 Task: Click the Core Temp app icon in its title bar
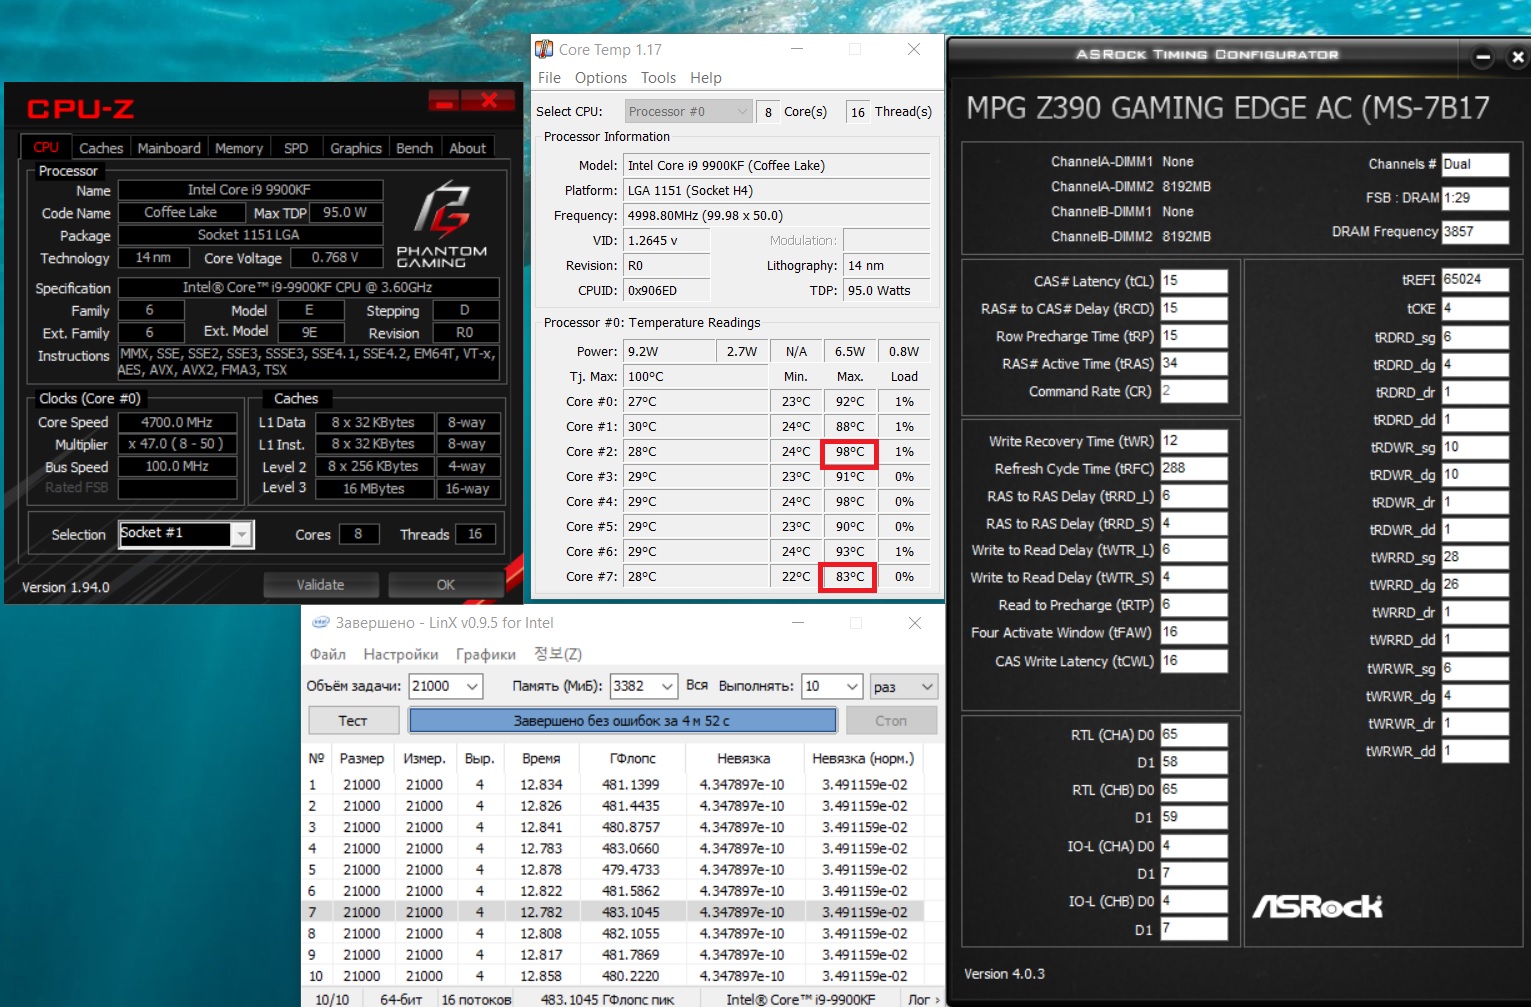[x=544, y=49]
